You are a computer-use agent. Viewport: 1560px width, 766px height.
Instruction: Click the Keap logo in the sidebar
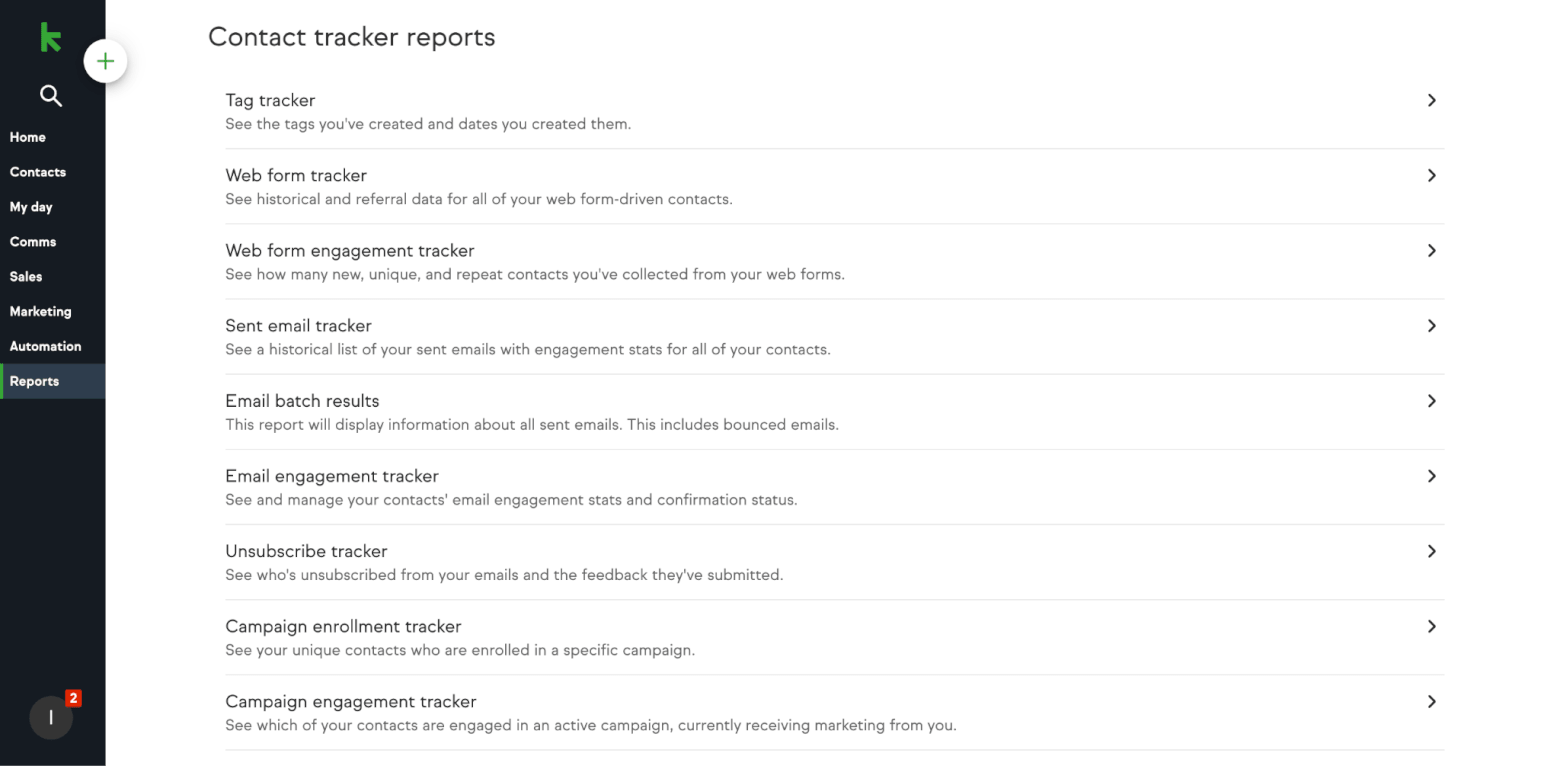51,36
